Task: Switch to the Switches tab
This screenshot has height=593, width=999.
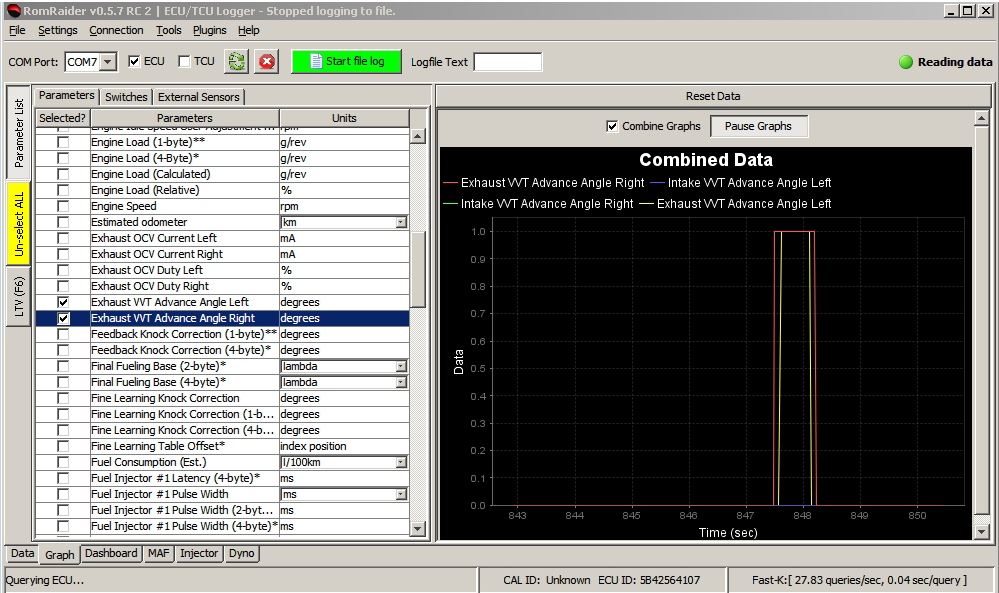Action: point(126,97)
